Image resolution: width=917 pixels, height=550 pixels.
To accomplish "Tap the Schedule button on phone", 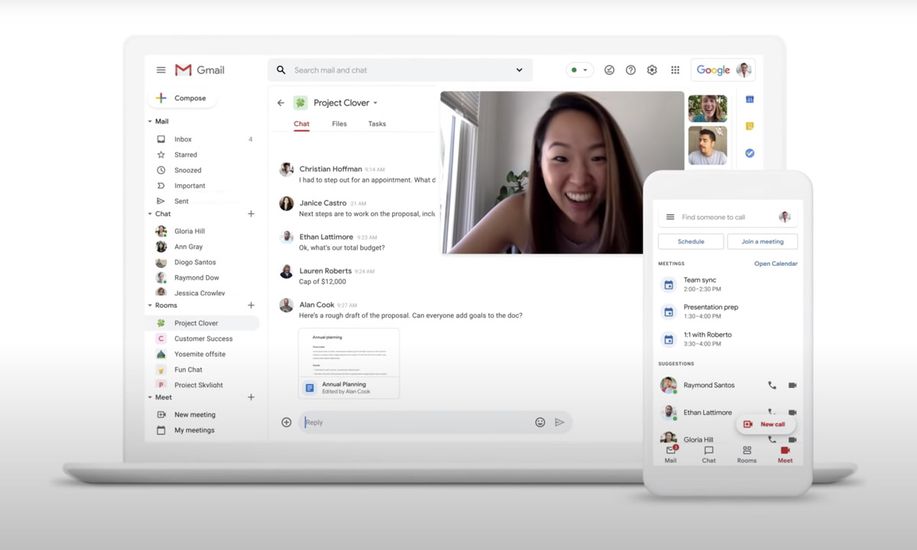I will 691,242.
